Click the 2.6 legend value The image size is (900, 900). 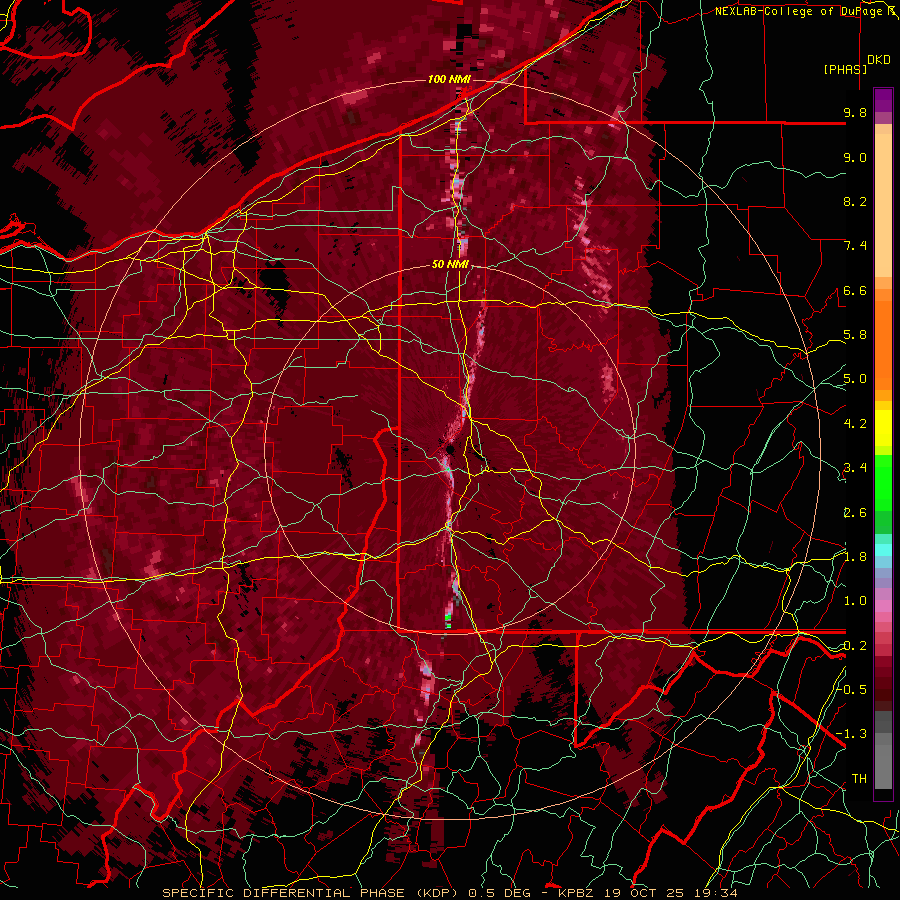(855, 513)
